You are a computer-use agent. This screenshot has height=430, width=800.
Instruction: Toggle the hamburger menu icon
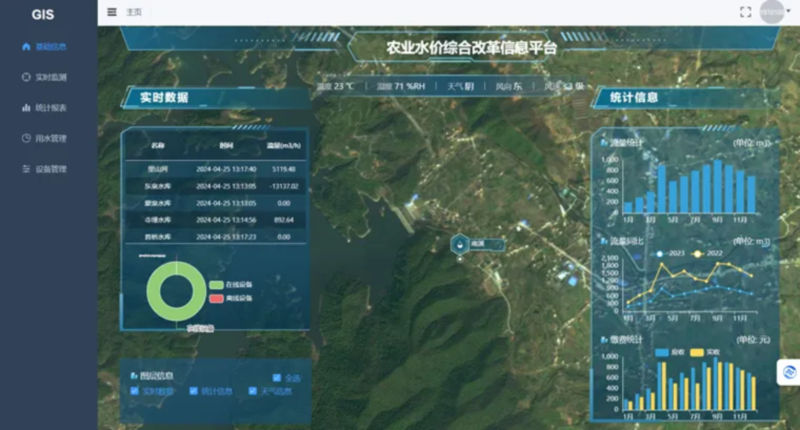pos(112,12)
